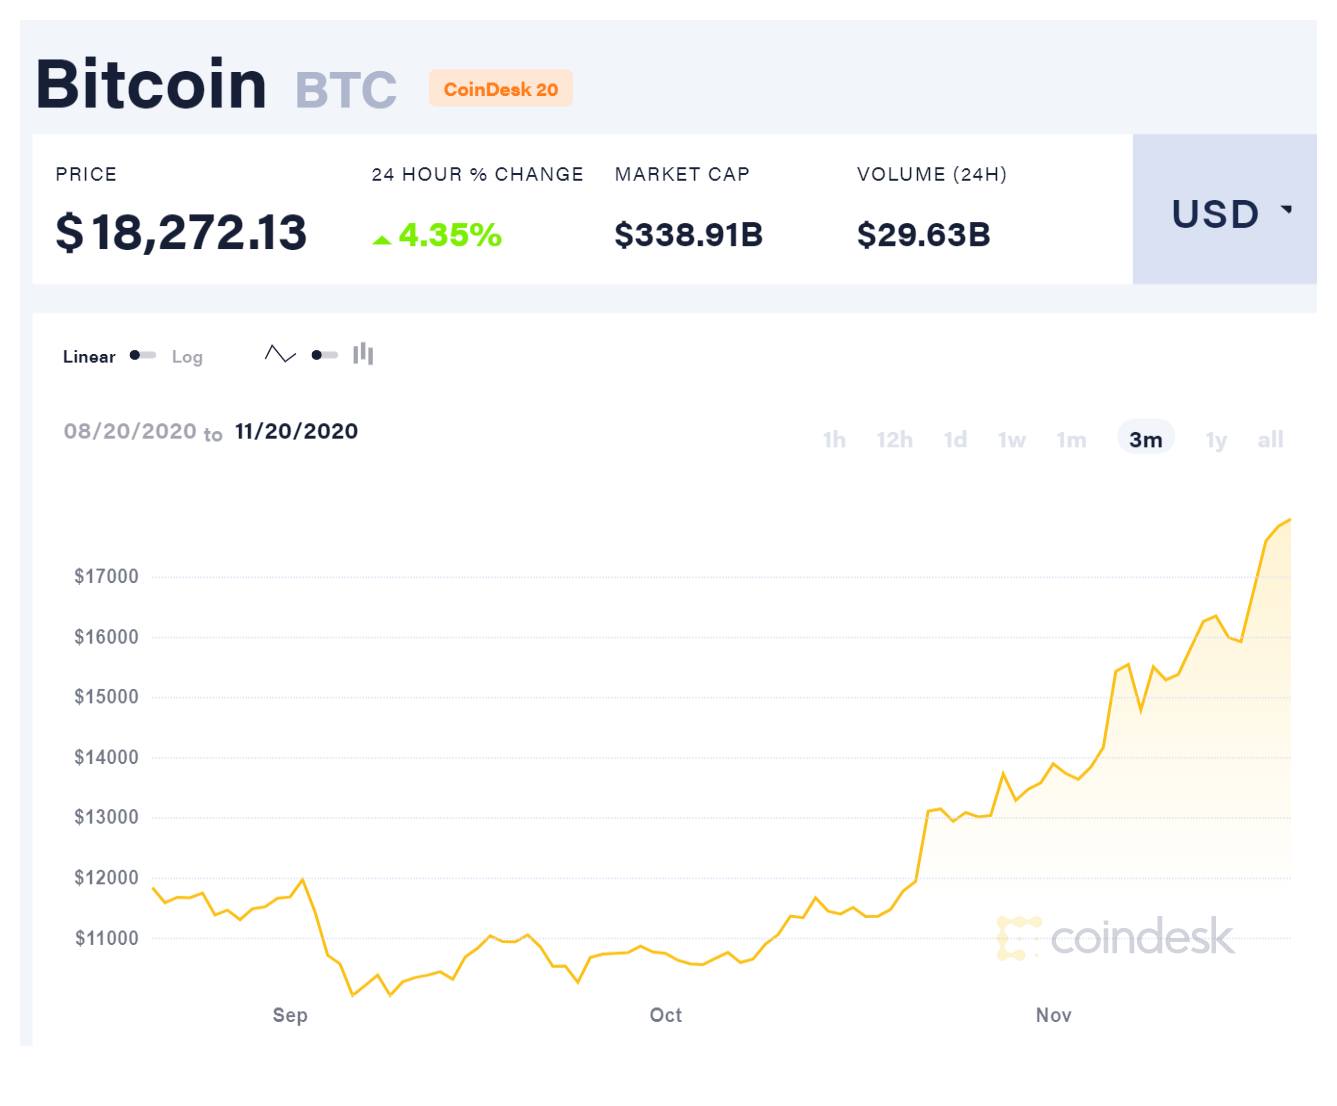Click the dropdown arrow beside USD
The width and height of the screenshot is (1337, 1106).
1287,210
